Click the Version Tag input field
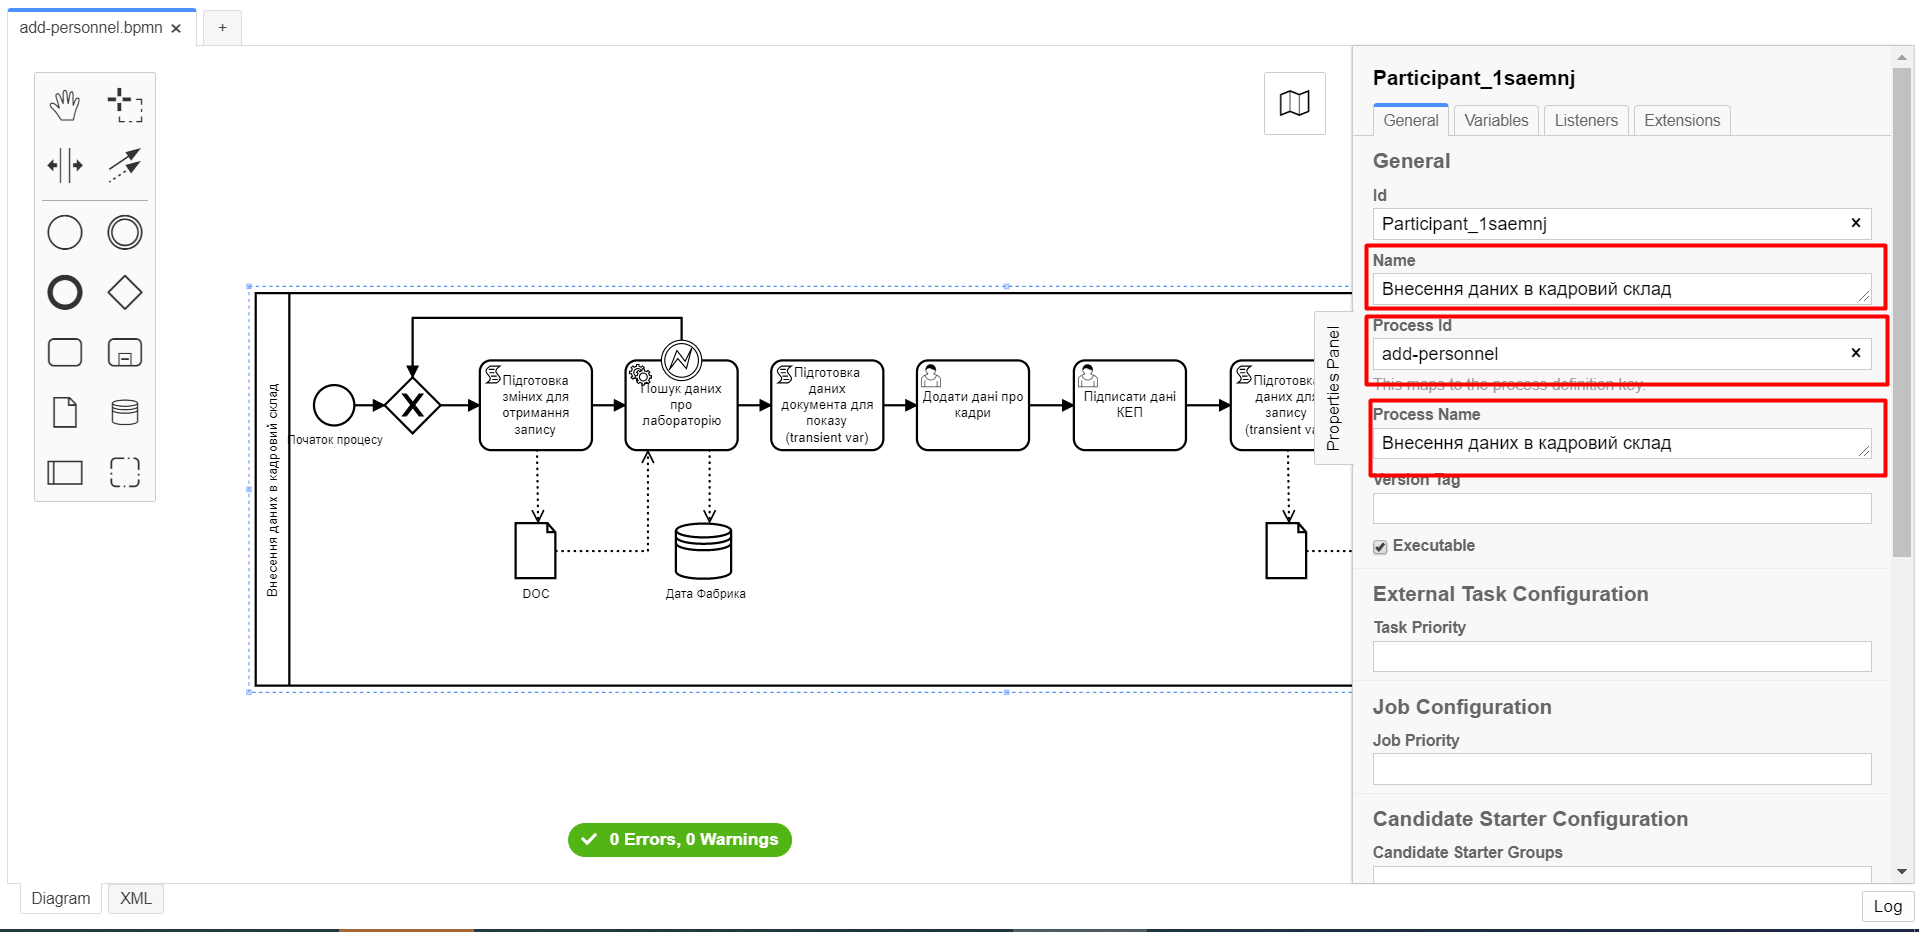The width and height of the screenshot is (1919, 932). tap(1621, 509)
